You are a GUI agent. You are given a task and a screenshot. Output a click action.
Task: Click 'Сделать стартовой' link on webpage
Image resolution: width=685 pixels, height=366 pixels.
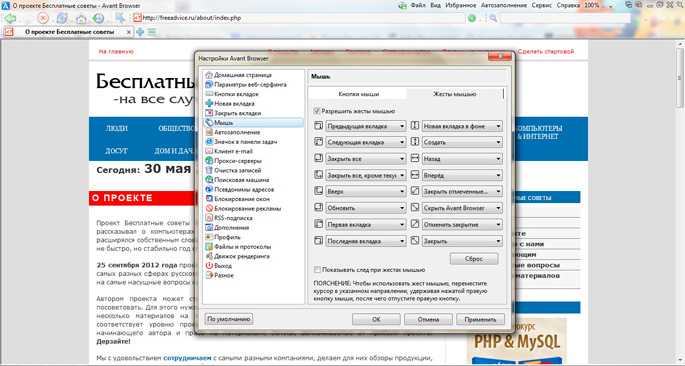[x=546, y=52]
